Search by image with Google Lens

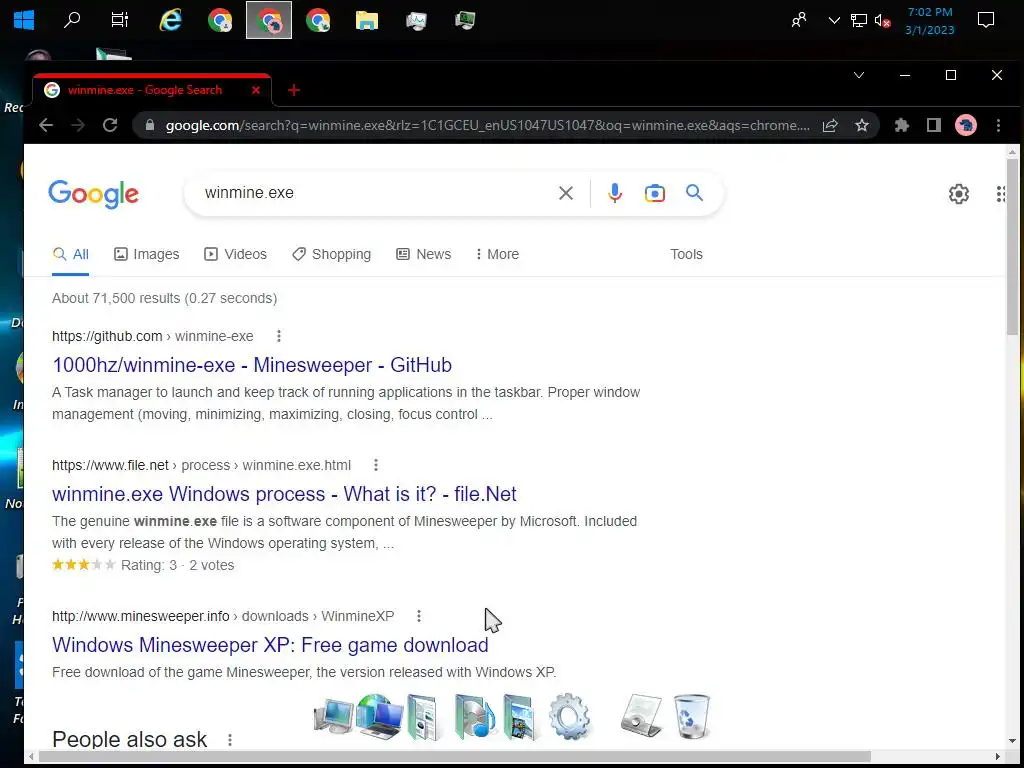[654, 193]
